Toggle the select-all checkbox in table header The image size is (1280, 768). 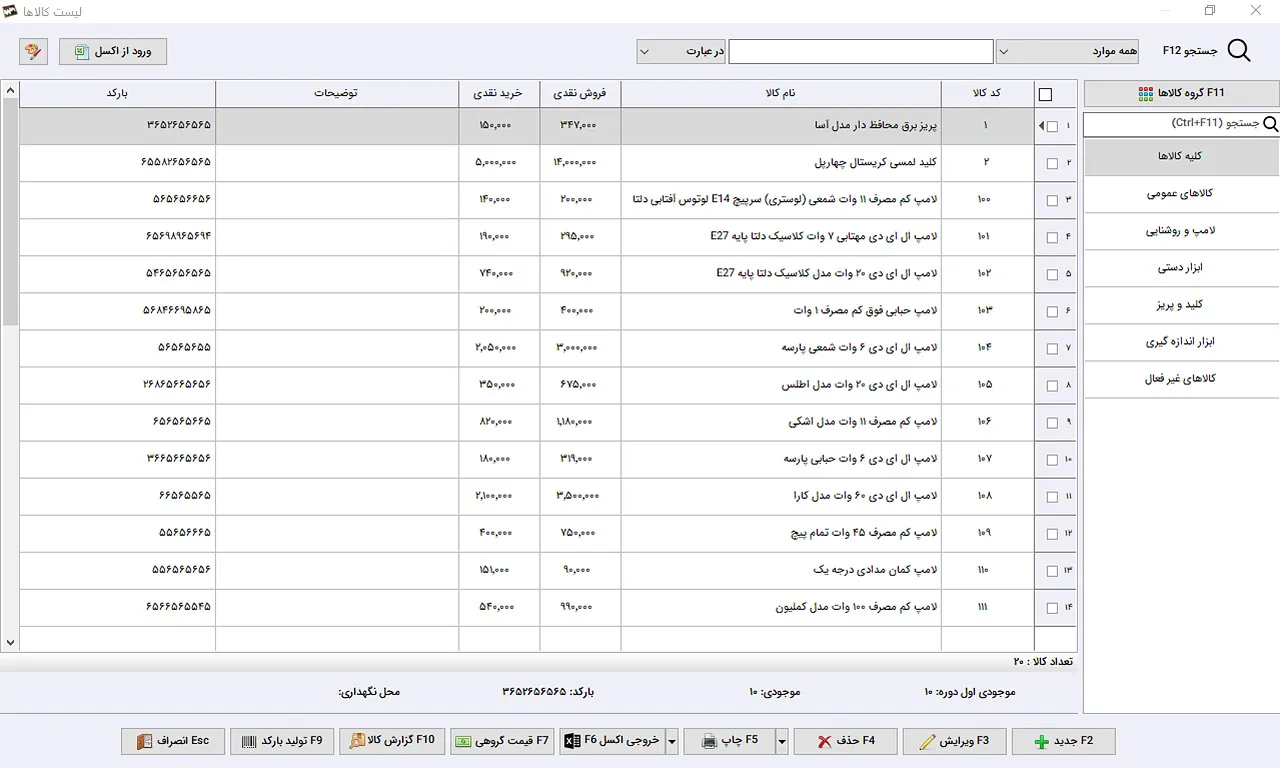(x=1046, y=95)
